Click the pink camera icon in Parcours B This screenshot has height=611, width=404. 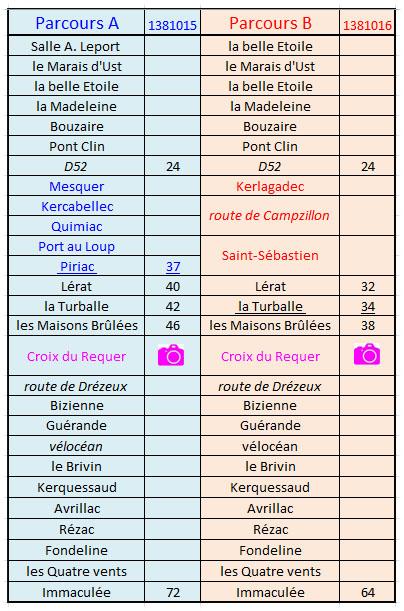367,354
